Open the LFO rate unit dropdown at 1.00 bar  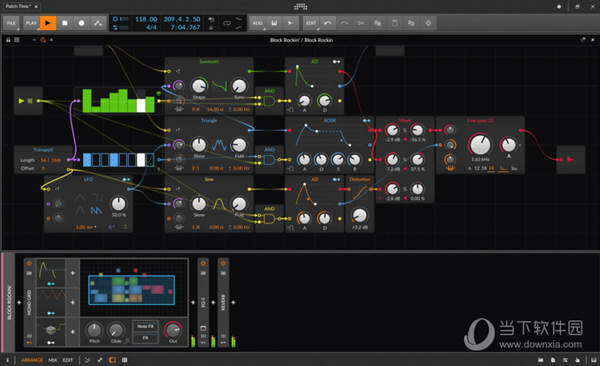pos(86,227)
